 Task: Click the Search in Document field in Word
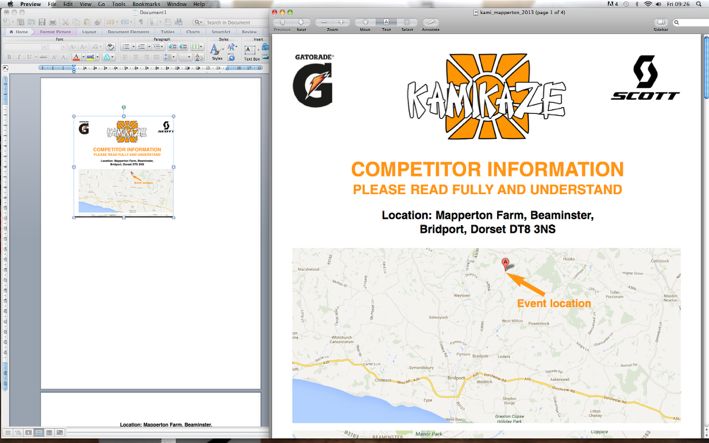[231, 22]
